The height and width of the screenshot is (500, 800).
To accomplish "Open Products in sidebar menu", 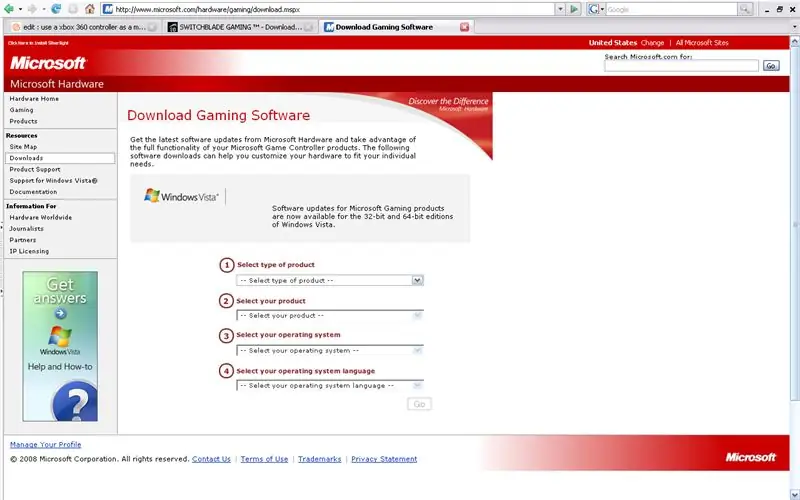I will 23,121.
